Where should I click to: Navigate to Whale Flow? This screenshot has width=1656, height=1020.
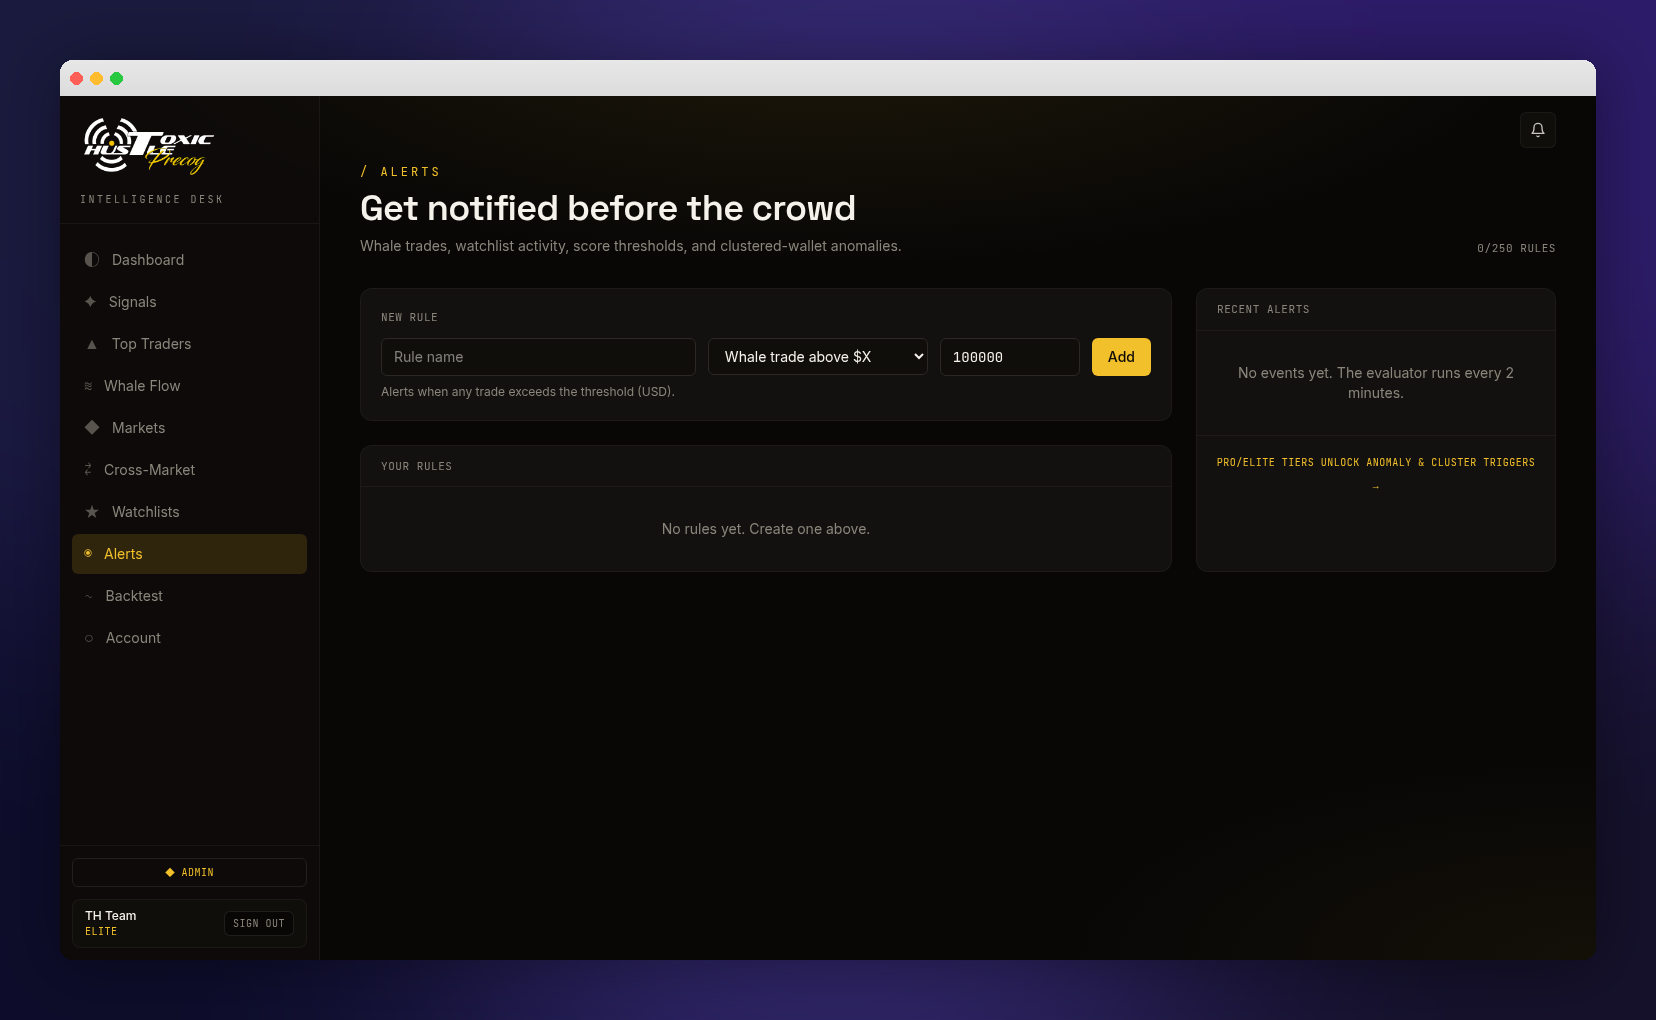[x=189, y=386]
